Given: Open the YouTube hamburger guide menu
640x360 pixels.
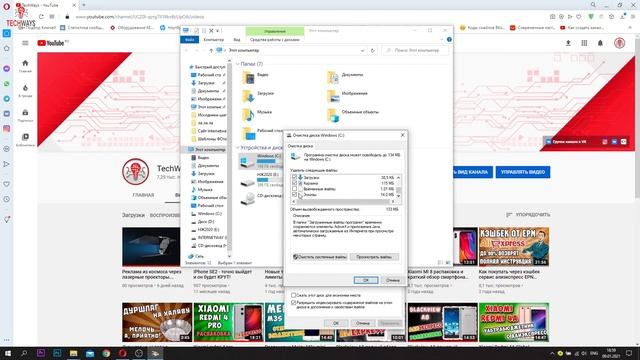Looking at the screenshot, I should 25,43.
